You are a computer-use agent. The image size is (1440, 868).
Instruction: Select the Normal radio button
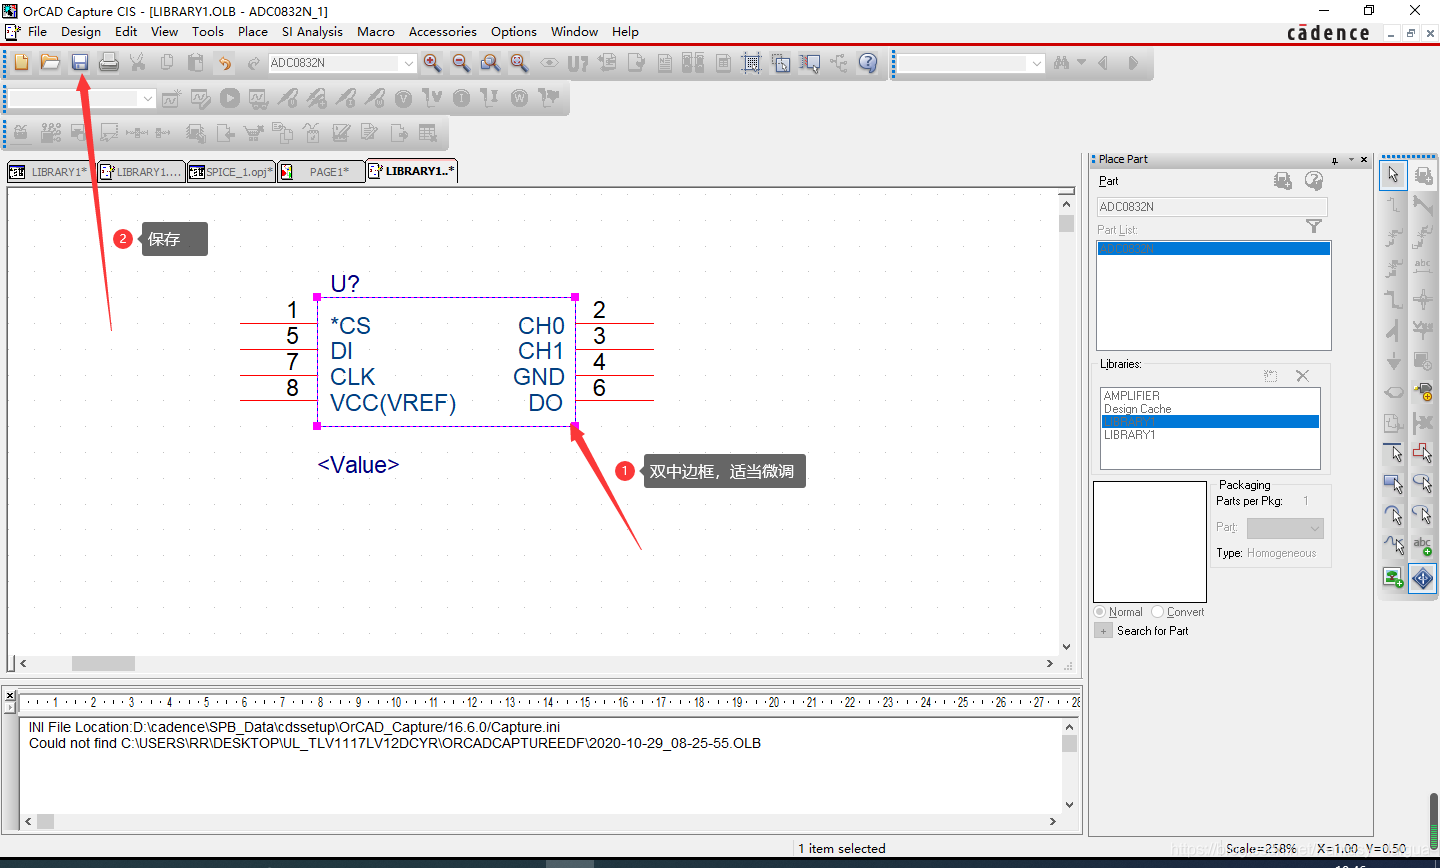pyautogui.click(x=1100, y=612)
